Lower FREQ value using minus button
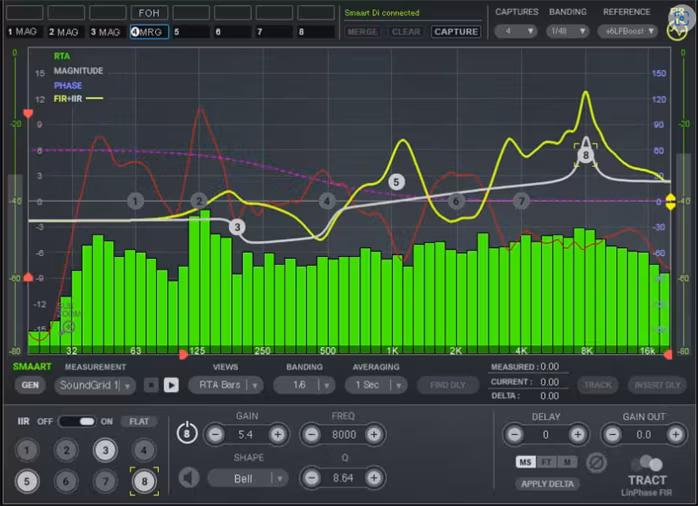Viewport: 698px width, 506px height. pyautogui.click(x=312, y=434)
